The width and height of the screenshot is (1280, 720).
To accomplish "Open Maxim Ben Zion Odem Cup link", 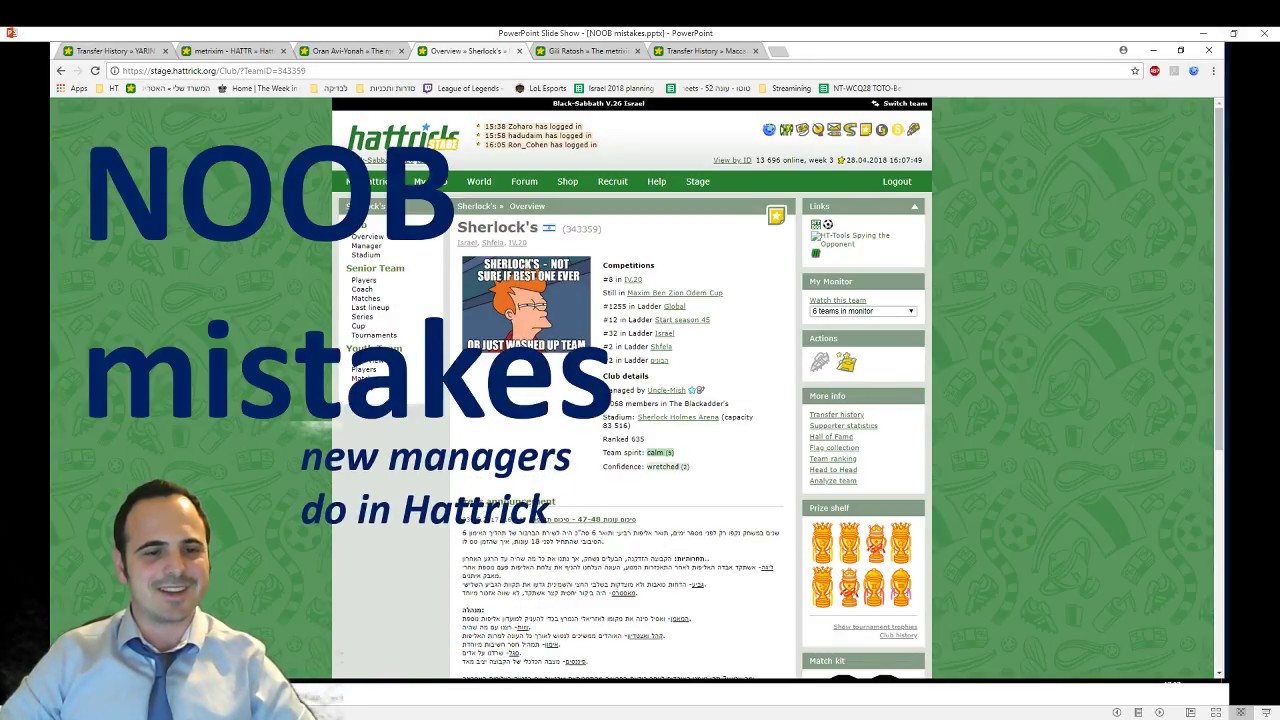I will point(675,293).
